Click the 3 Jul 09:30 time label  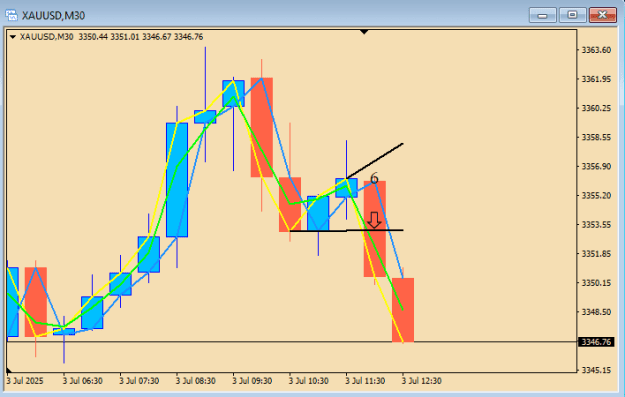click(x=252, y=381)
